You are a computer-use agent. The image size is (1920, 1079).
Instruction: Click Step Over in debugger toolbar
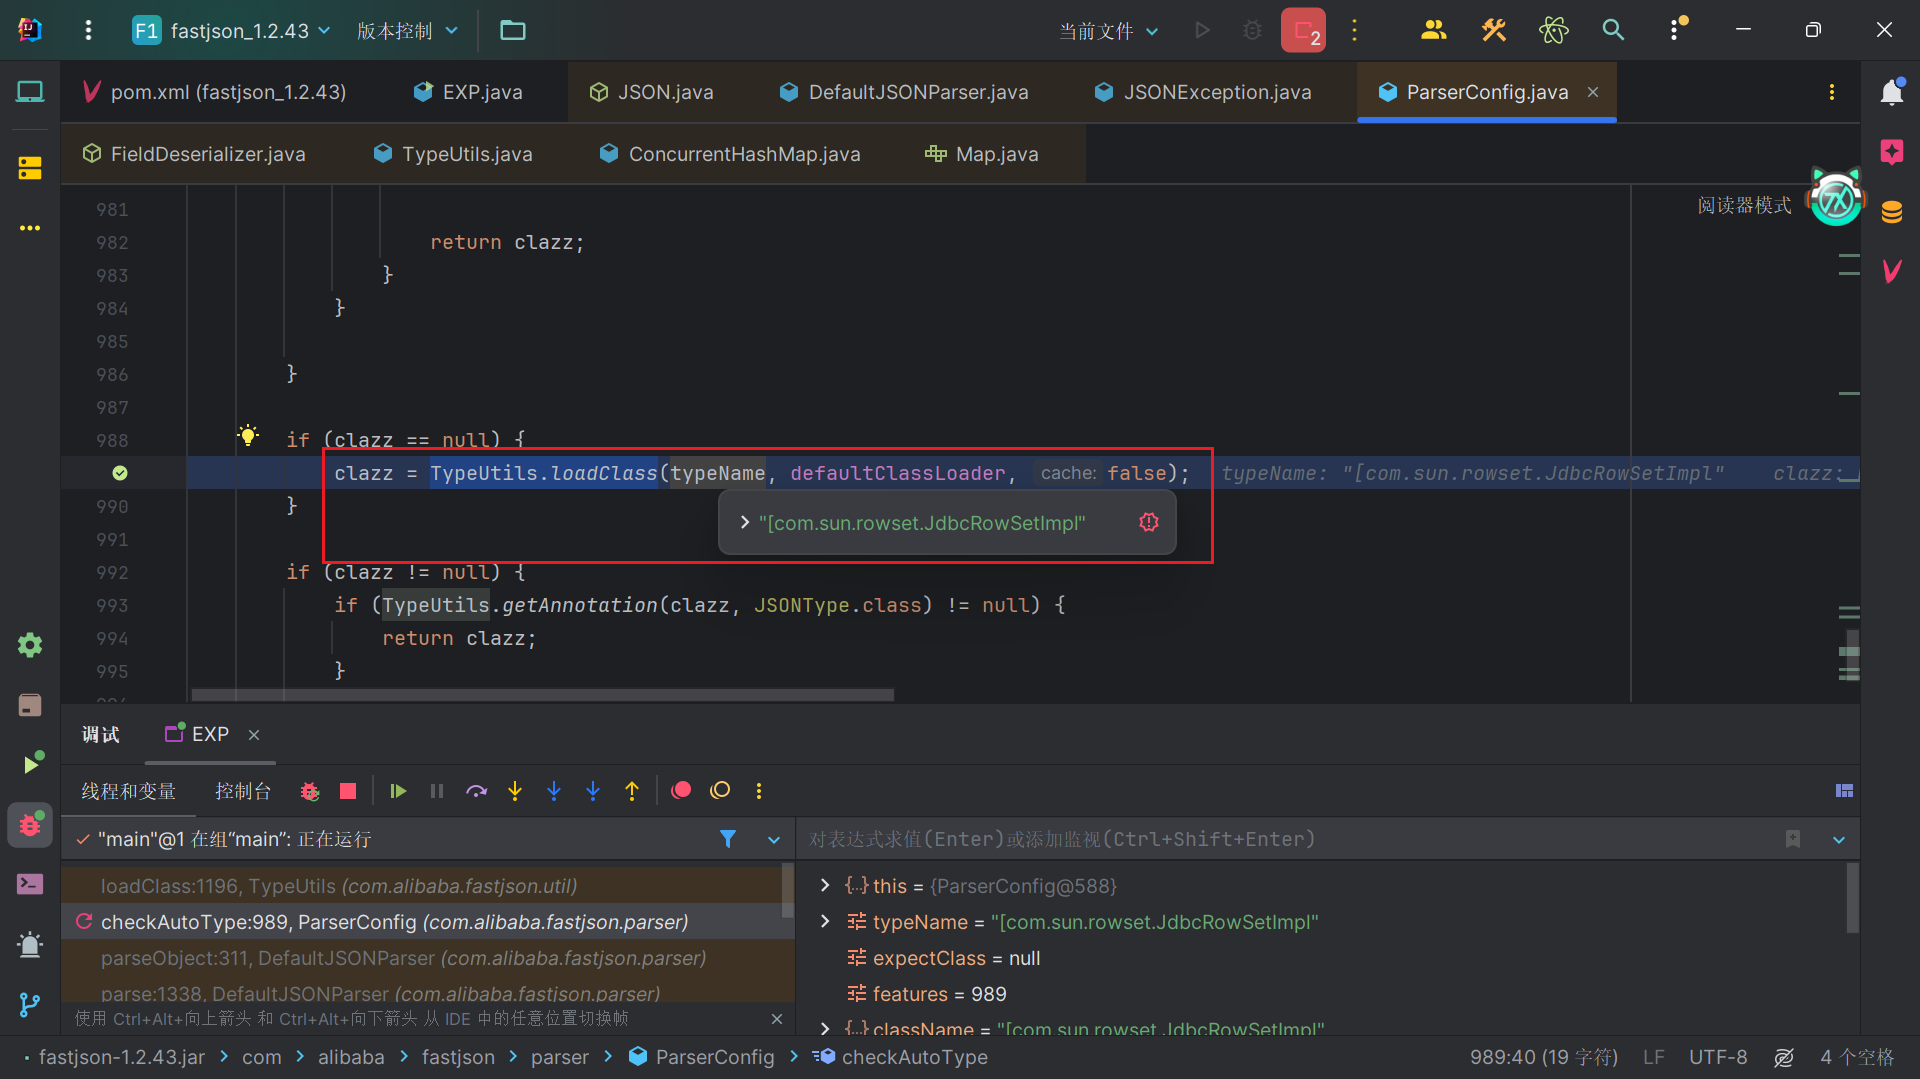pyautogui.click(x=476, y=791)
